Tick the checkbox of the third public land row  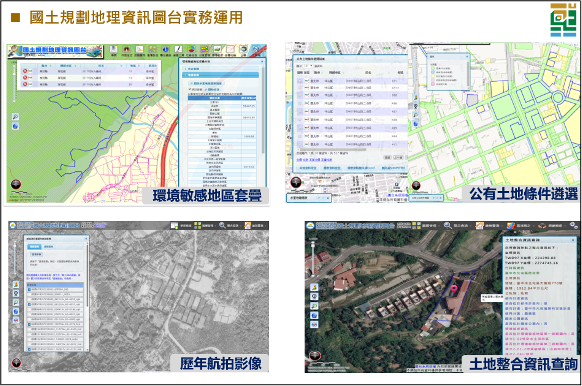pos(300,95)
